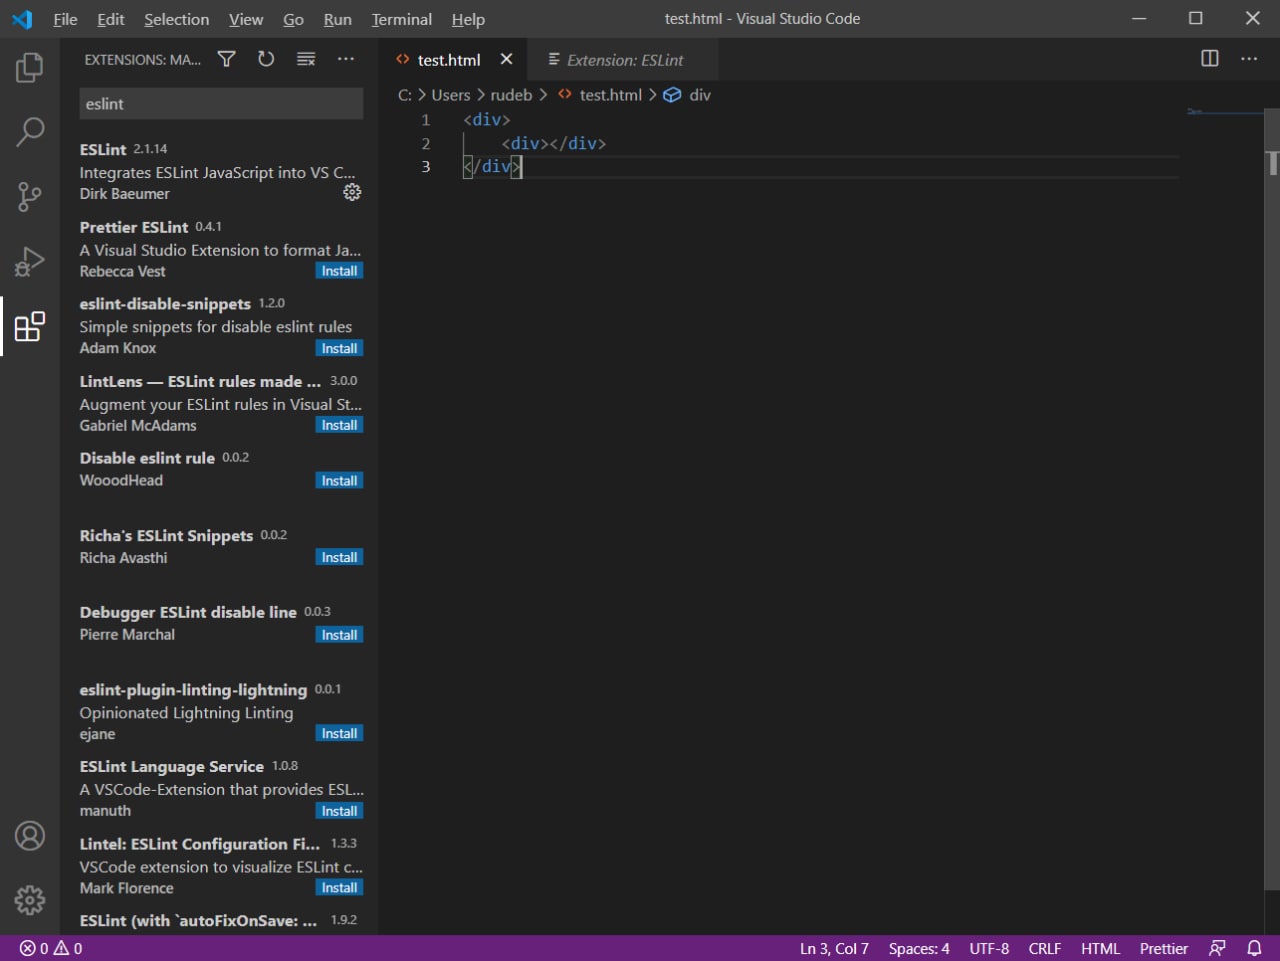Close the test.html tab
This screenshot has width=1280, height=961.
(506, 59)
